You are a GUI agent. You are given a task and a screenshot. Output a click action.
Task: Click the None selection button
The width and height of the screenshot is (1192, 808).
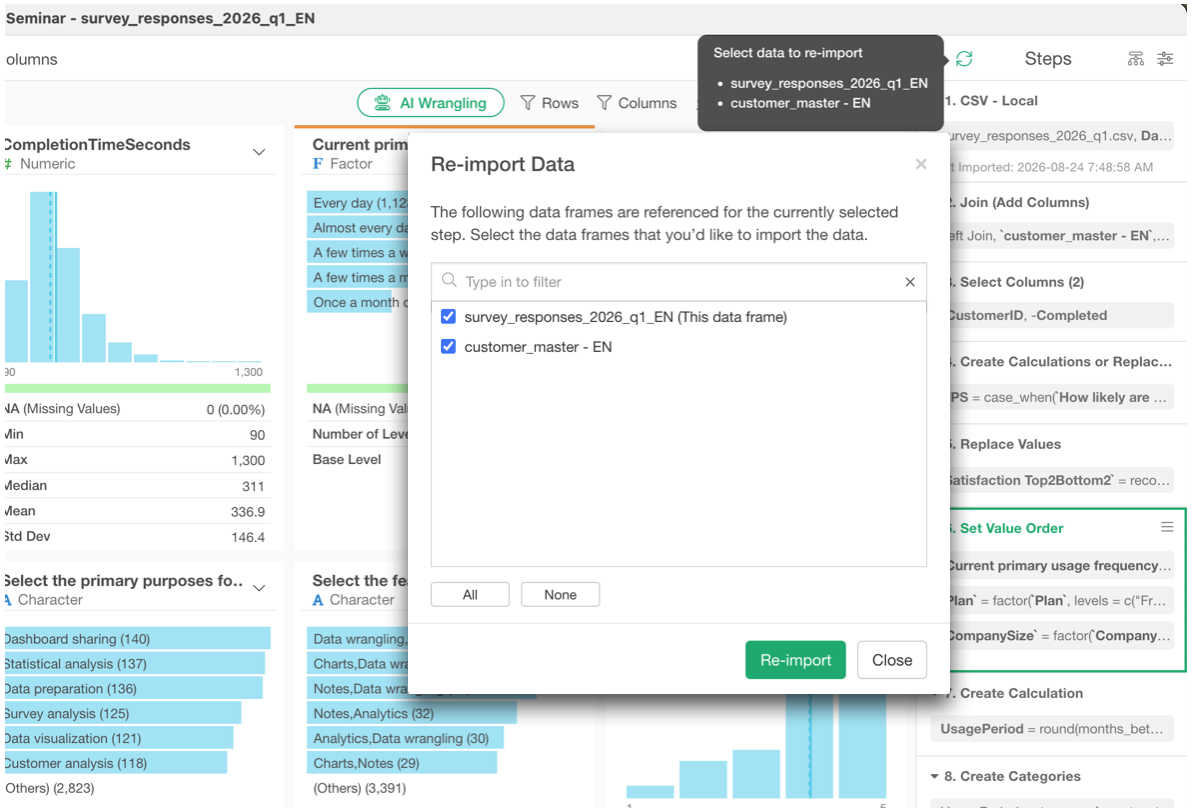[x=560, y=594]
